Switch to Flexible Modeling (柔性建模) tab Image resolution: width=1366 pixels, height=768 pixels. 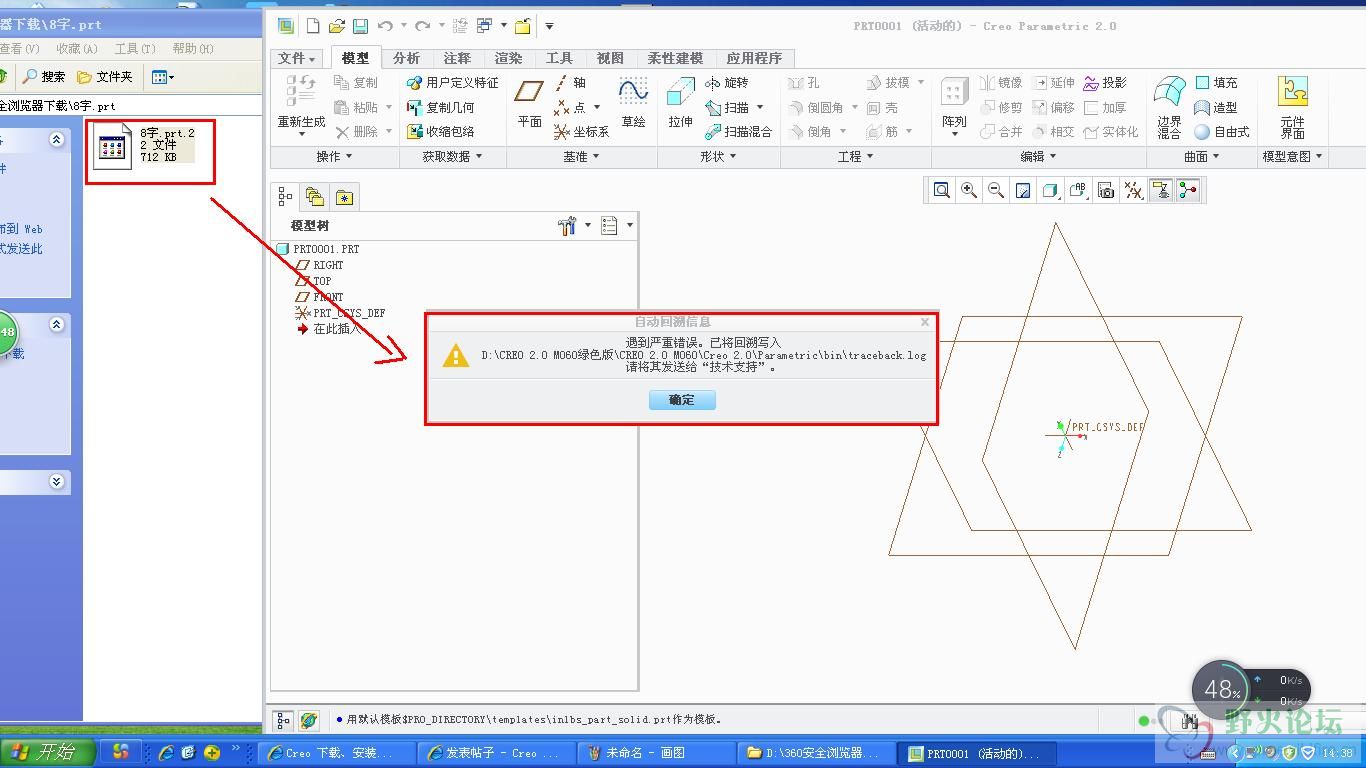(x=675, y=58)
